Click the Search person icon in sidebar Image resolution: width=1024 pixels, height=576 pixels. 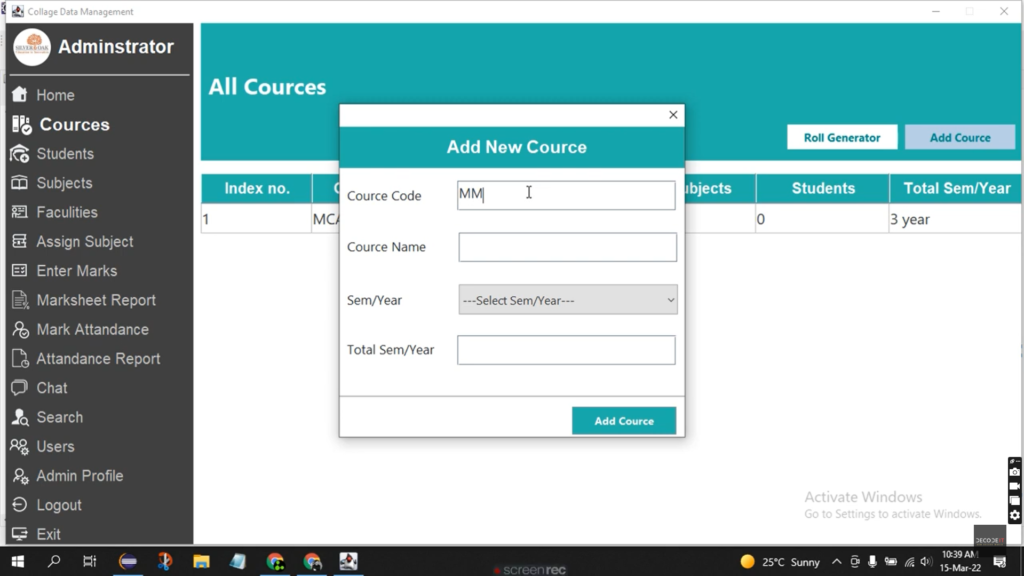[x=20, y=417]
